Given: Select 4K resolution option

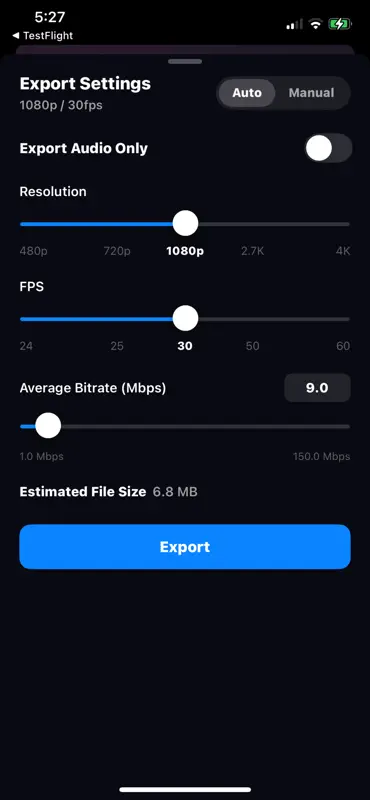Looking at the screenshot, I should (x=343, y=251).
